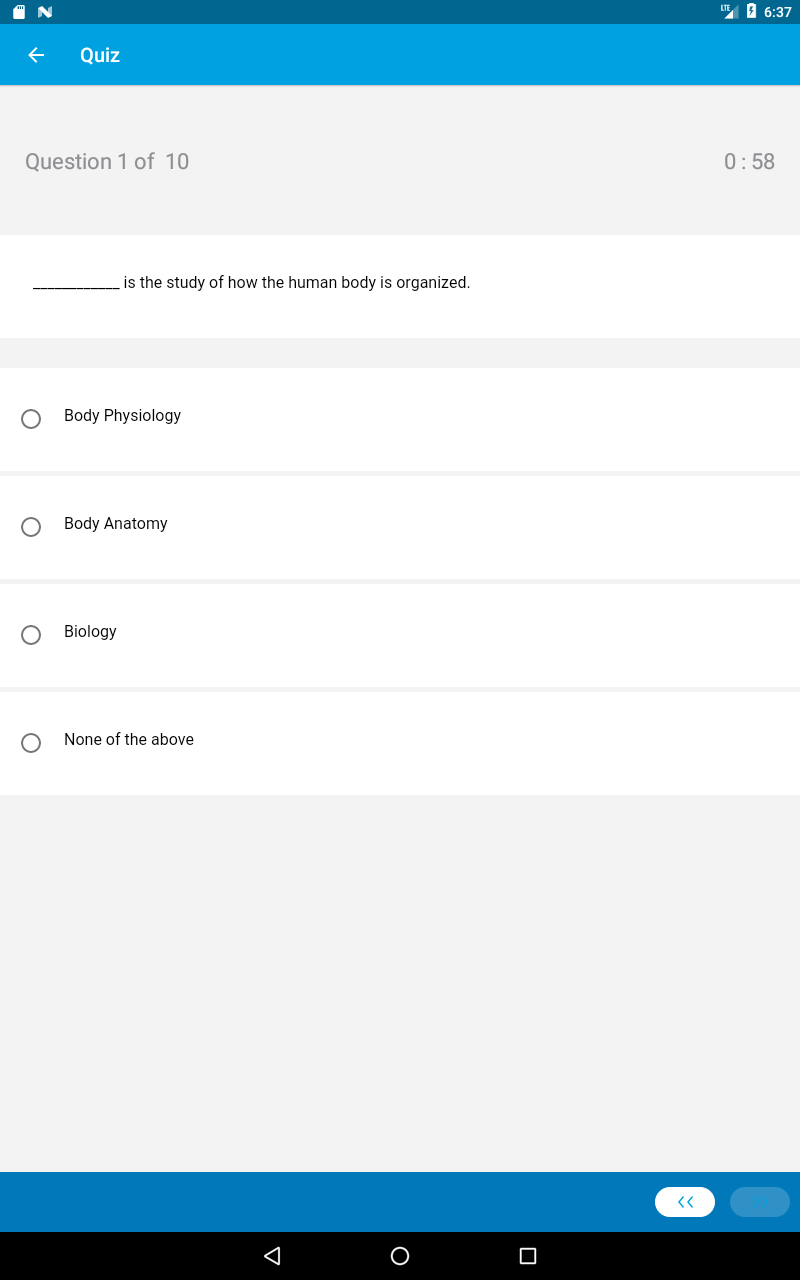Open recent apps square button
The image size is (800, 1280).
pyautogui.click(x=528, y=1255)
